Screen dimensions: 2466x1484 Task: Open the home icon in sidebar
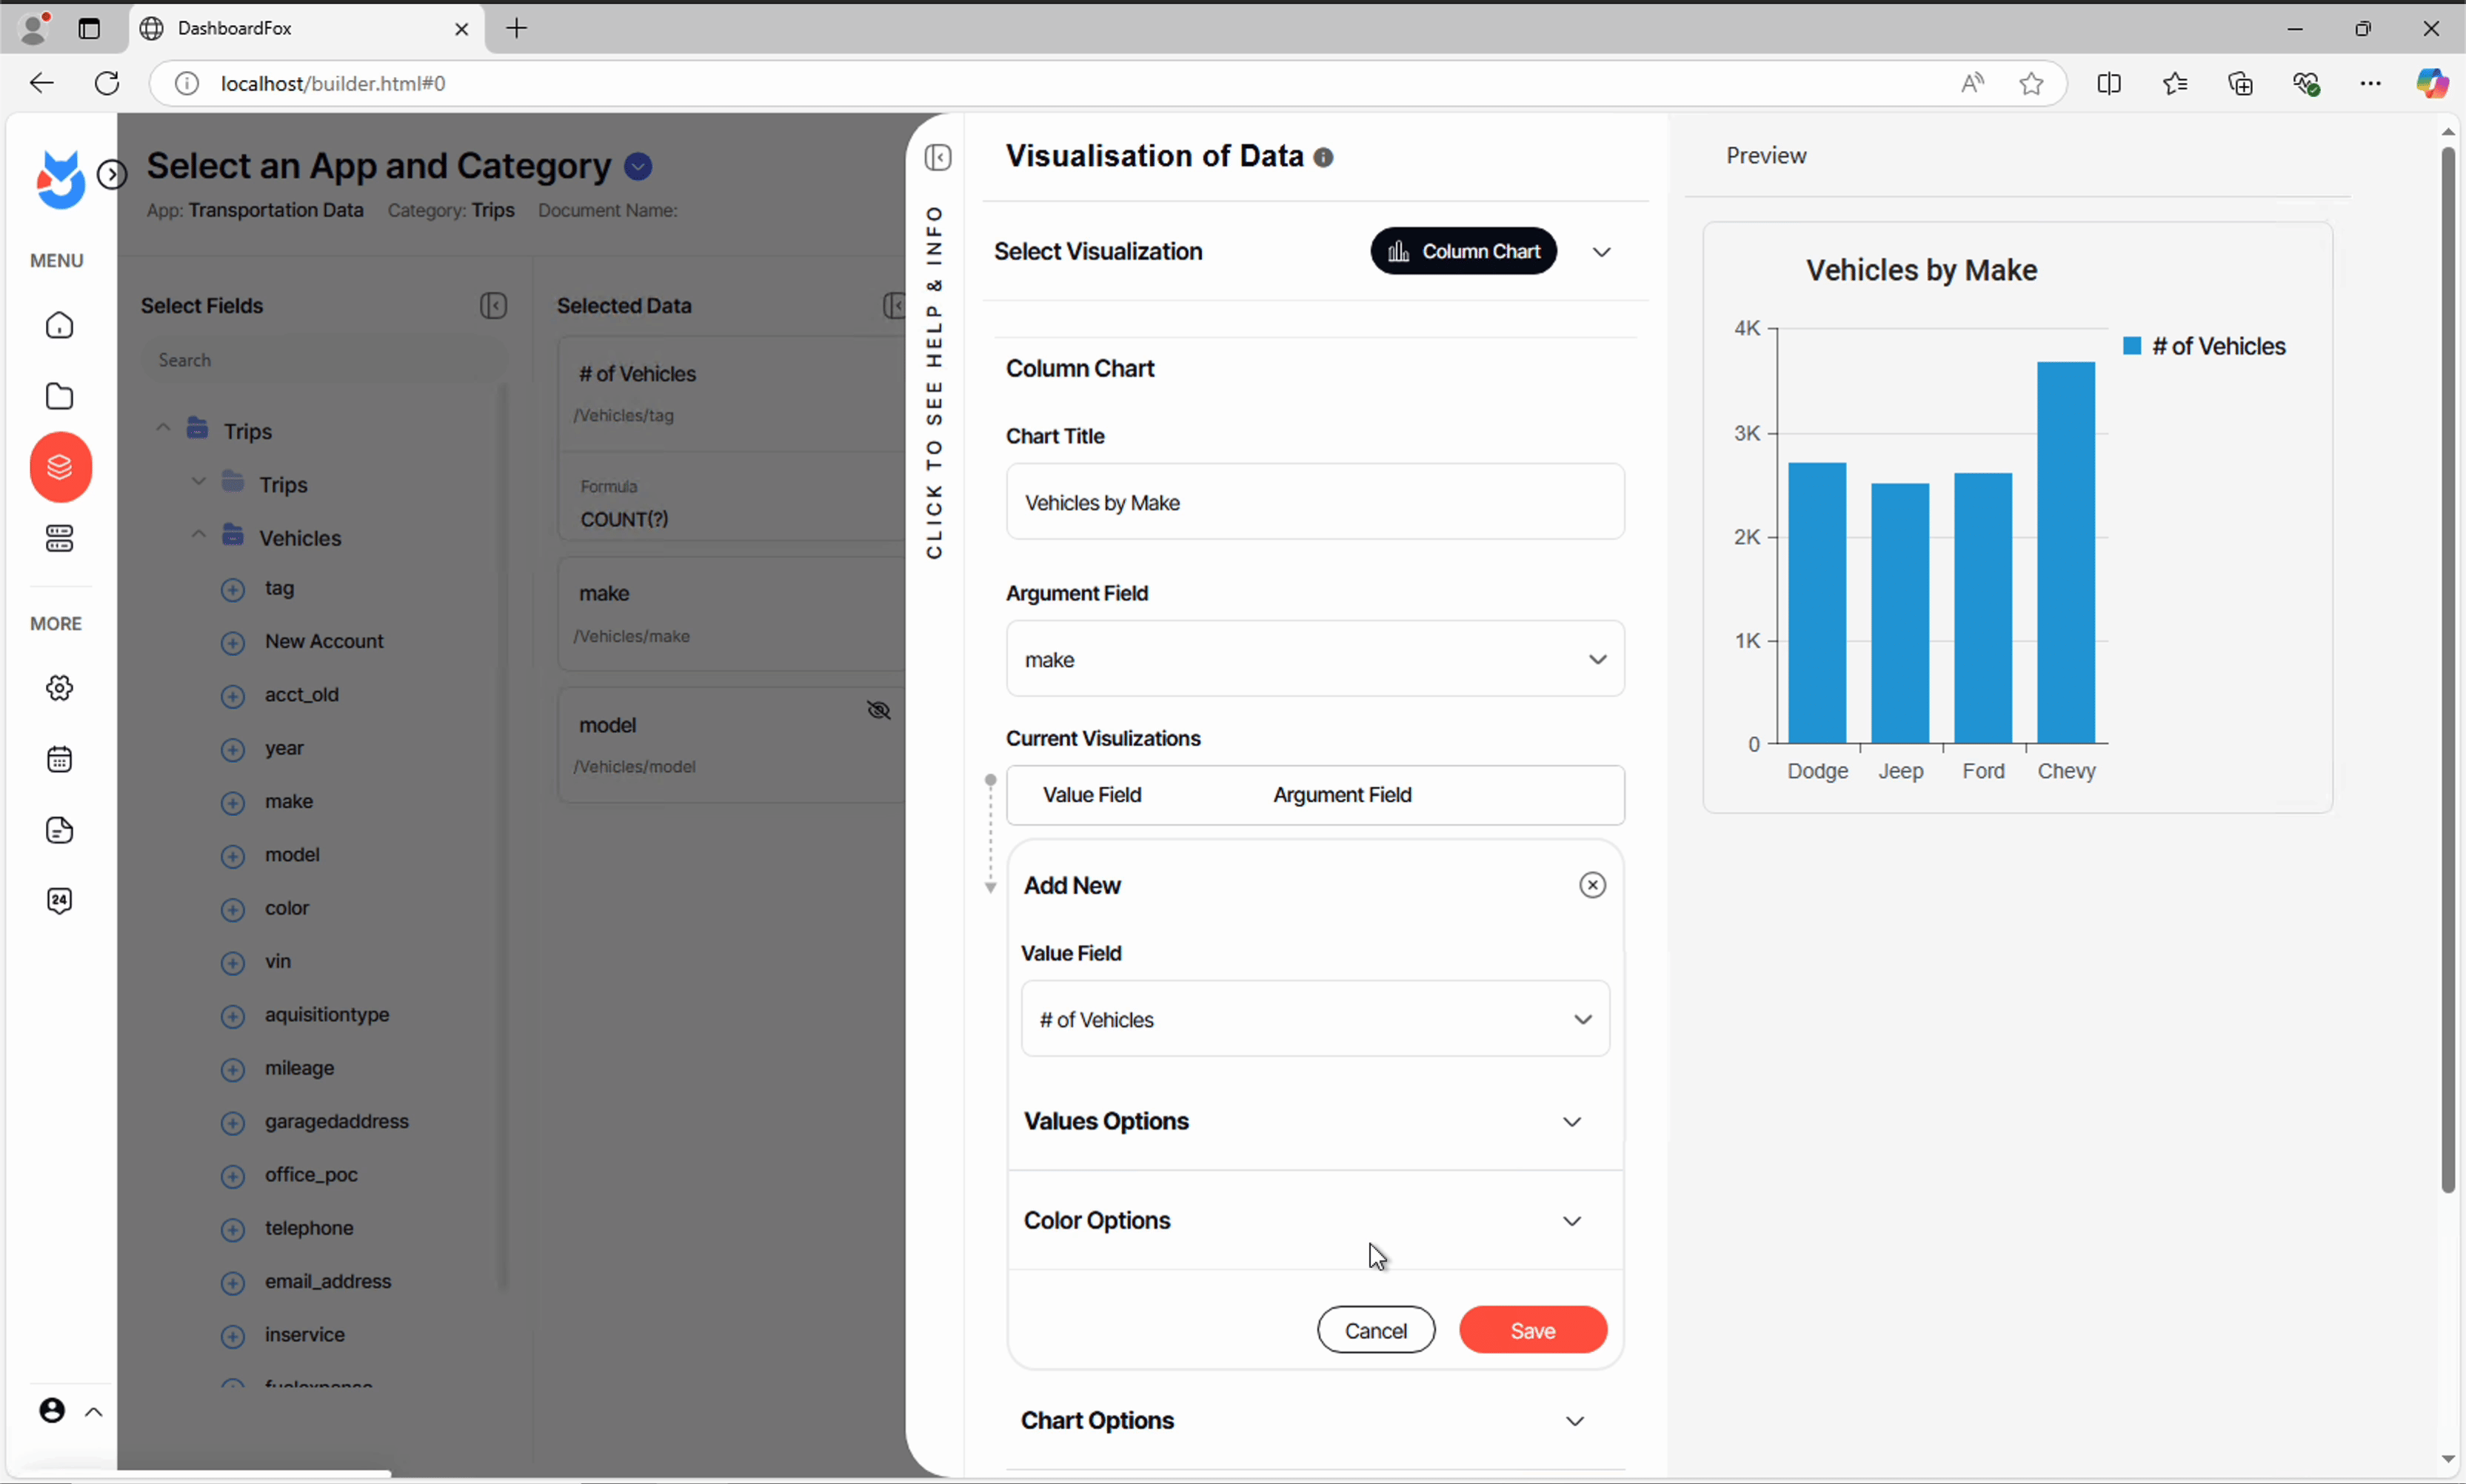tap(60, 326)
